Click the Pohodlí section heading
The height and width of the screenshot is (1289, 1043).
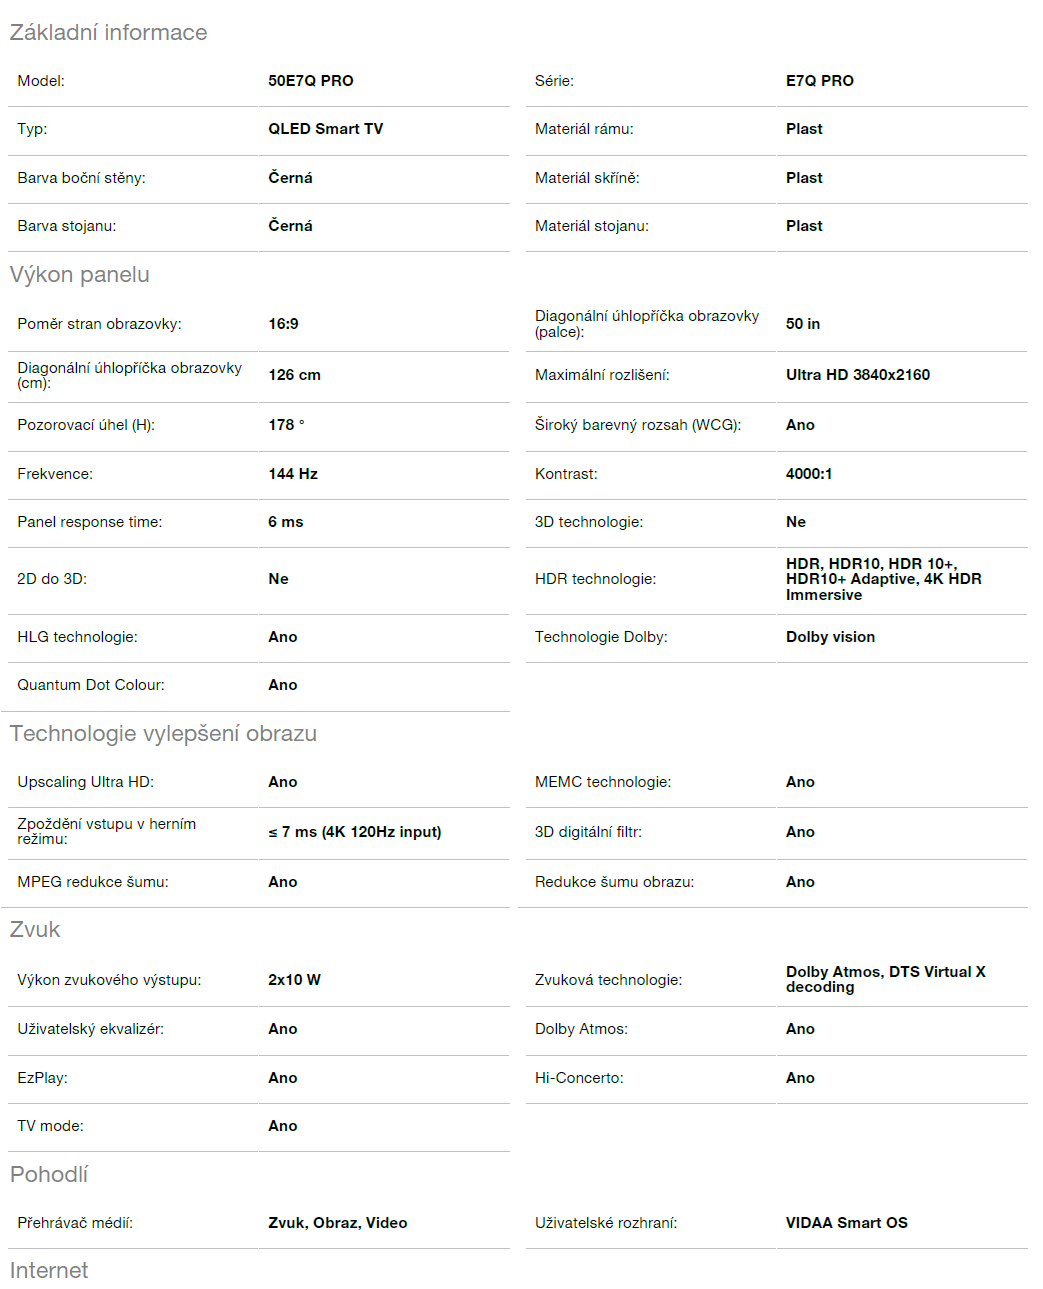pos(49,1174)
